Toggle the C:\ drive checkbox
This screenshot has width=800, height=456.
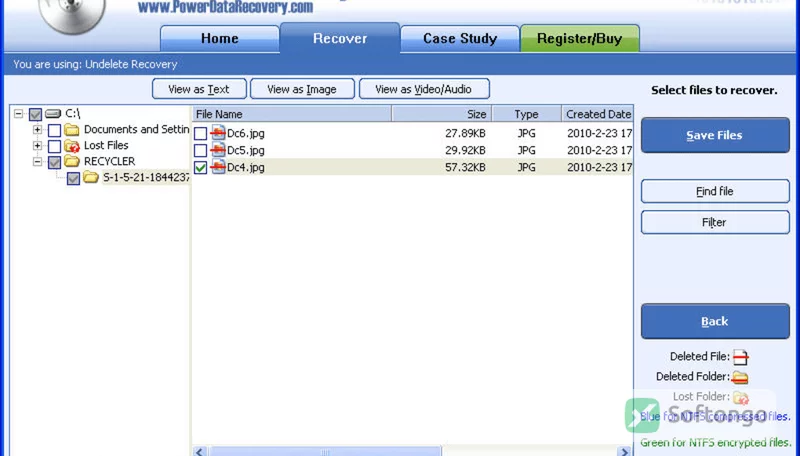[35, 114]
